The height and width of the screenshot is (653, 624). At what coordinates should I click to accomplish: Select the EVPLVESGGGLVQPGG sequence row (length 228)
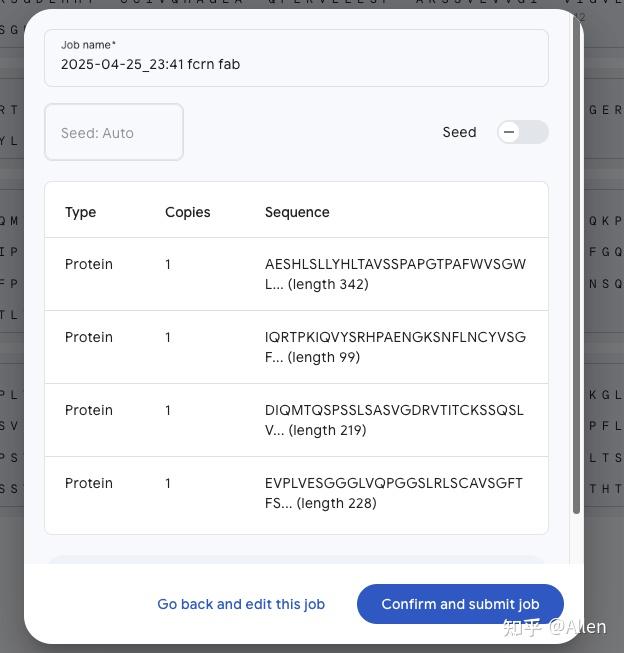395,493
